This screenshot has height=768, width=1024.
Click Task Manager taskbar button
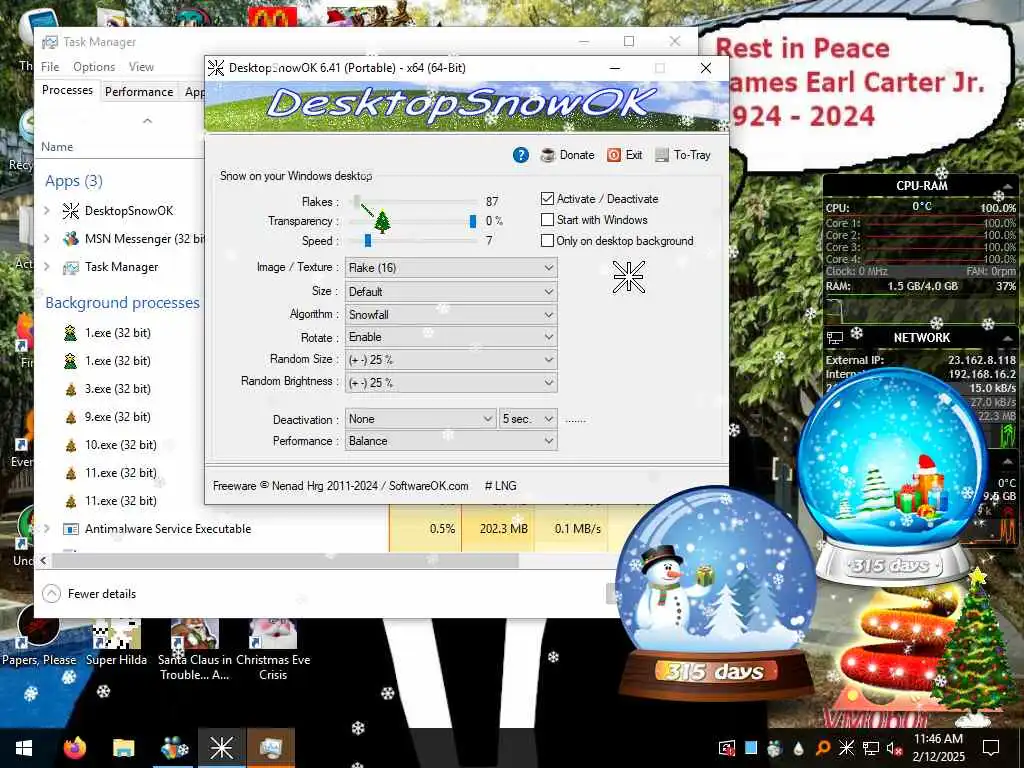270,748
